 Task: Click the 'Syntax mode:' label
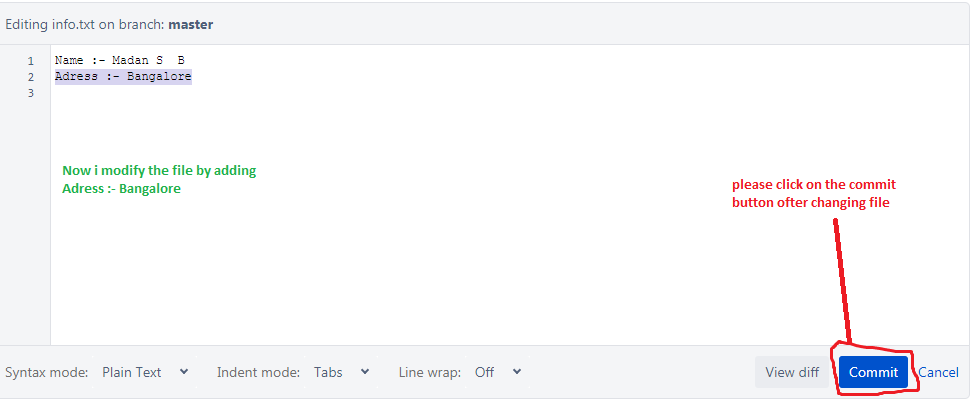tap(47, 372)
